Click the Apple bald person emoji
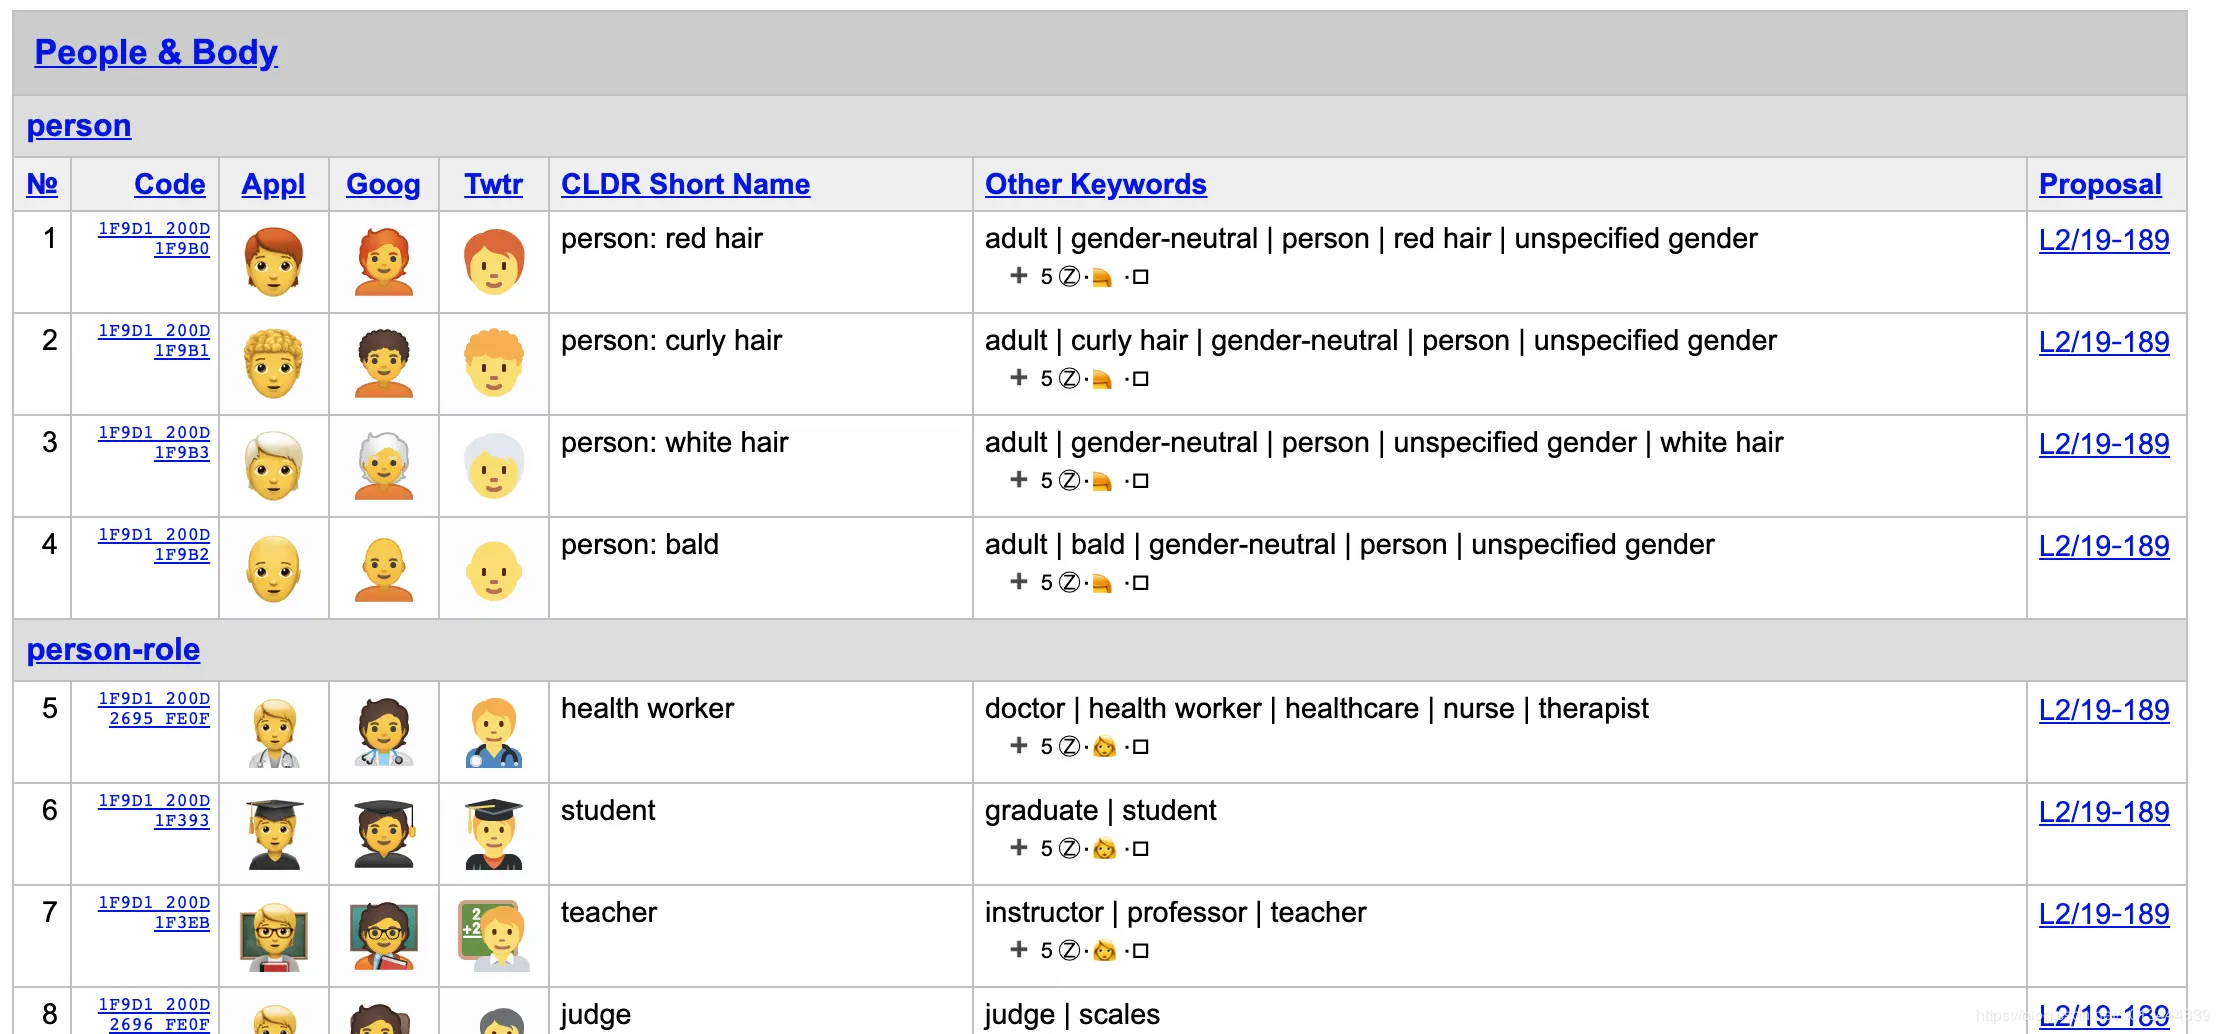2220x1034 pixels. [274, 568]
